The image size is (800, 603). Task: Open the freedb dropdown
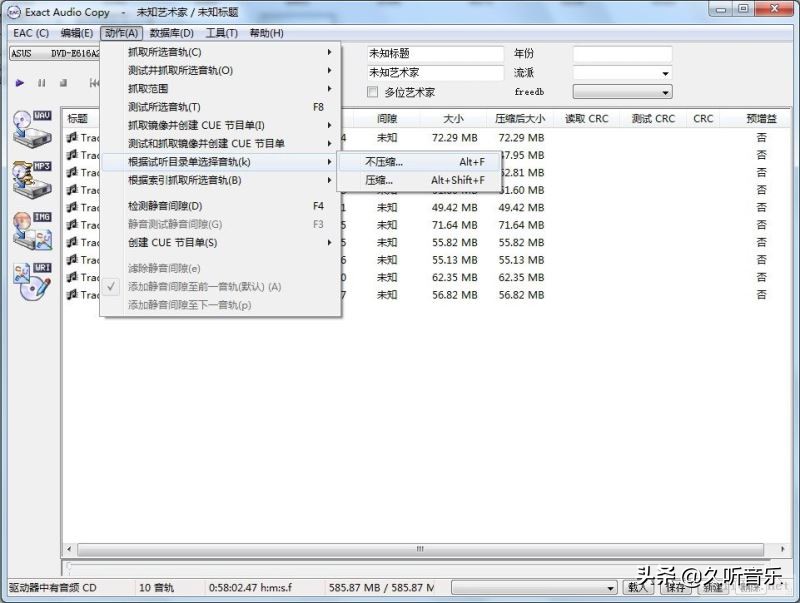[622, 92]
